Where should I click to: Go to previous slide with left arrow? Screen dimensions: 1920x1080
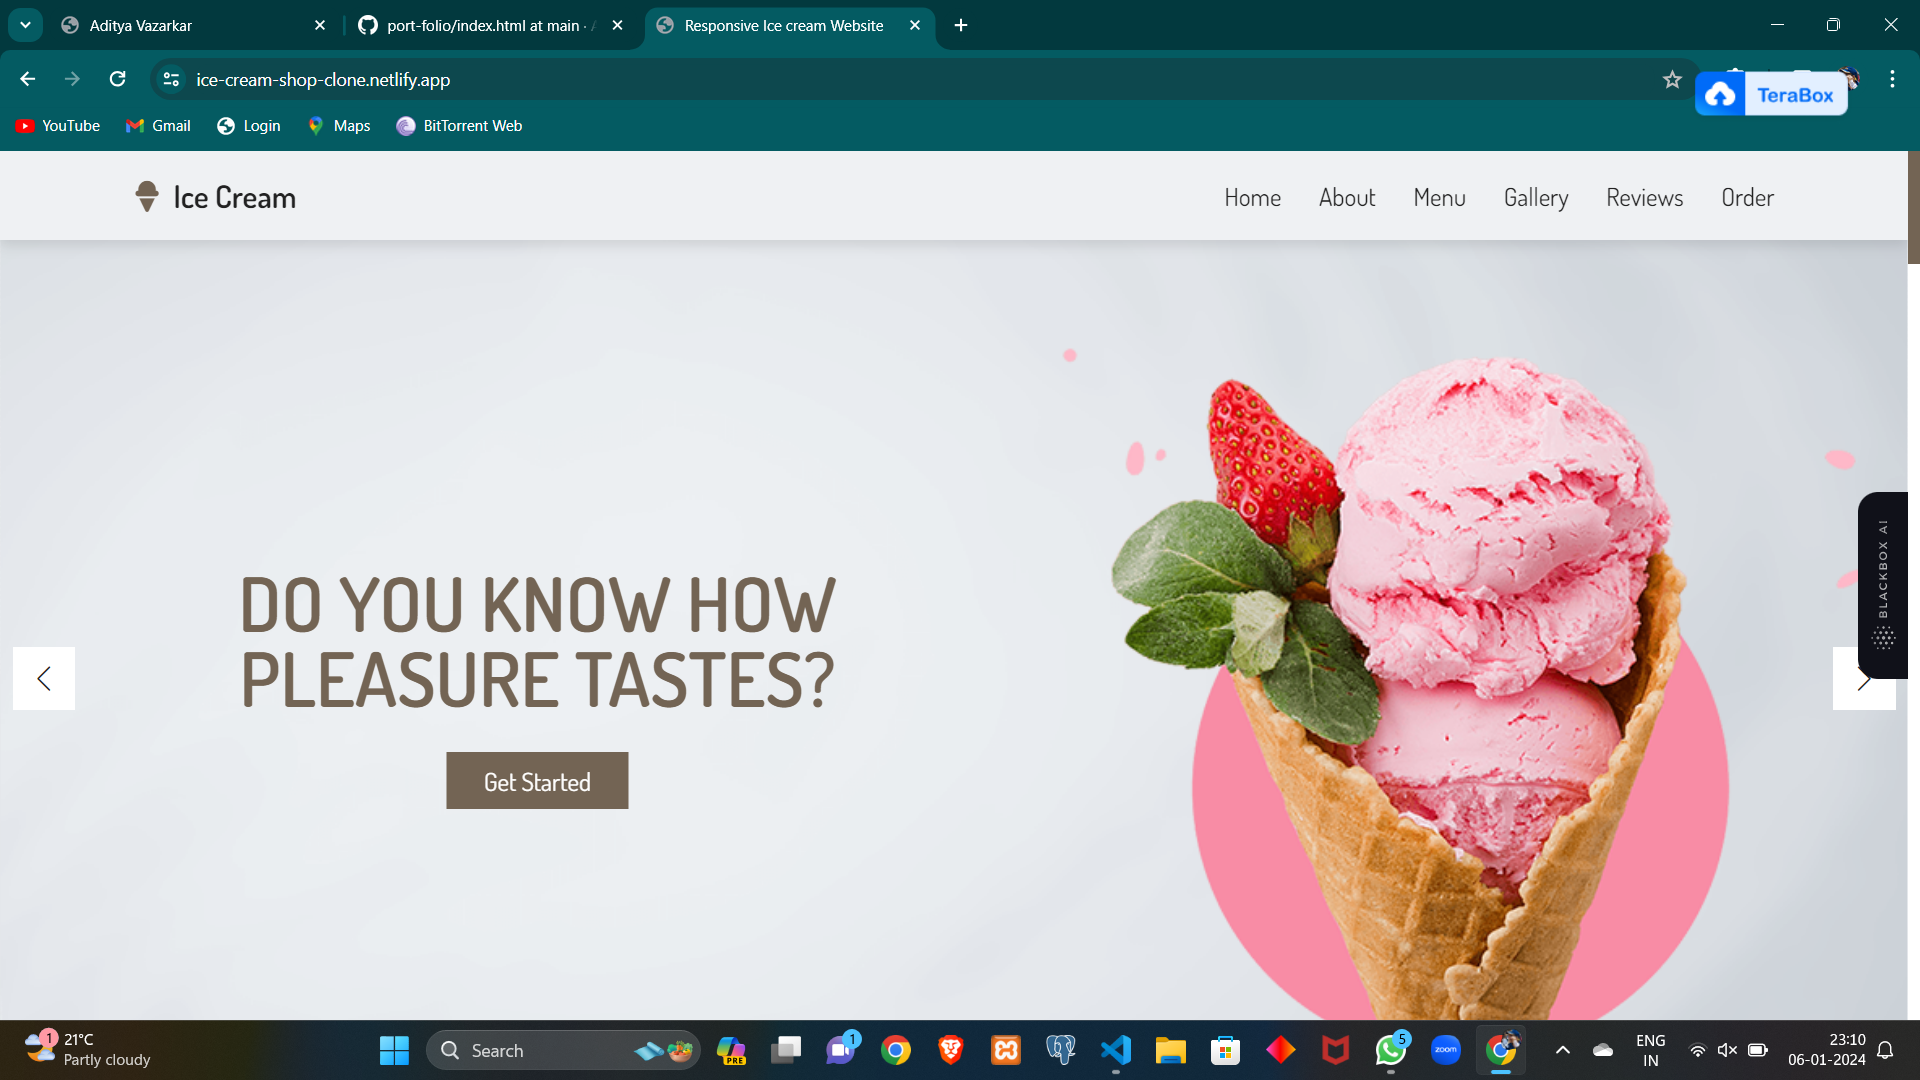click(44, 679)
